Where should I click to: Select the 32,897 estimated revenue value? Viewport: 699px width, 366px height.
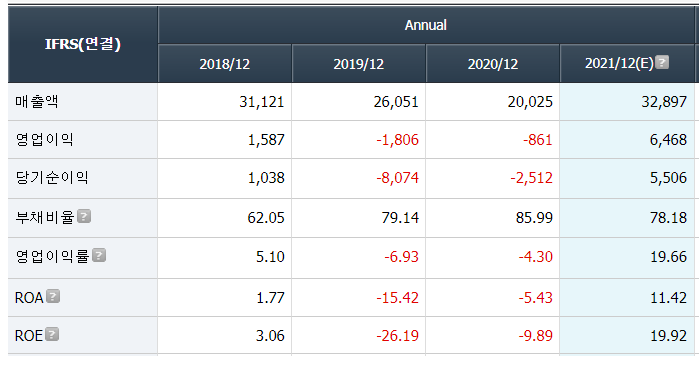[664, 102]
